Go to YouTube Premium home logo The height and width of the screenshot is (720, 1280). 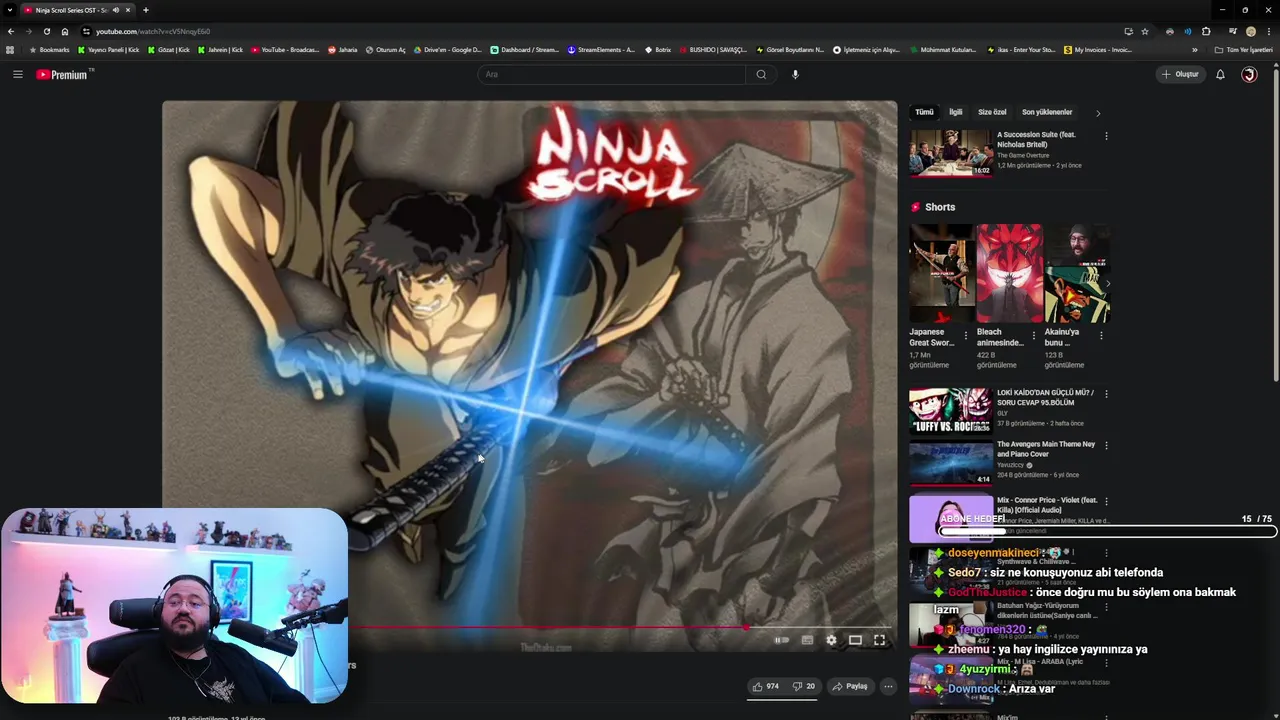pyautogui.click(x=64, y=74)
